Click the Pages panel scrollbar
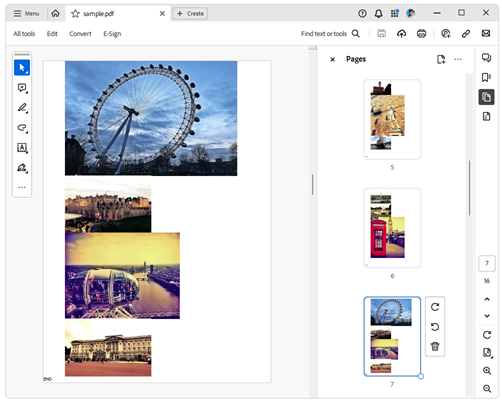Viewport: 502px width, 403px height. pos(469,188)
